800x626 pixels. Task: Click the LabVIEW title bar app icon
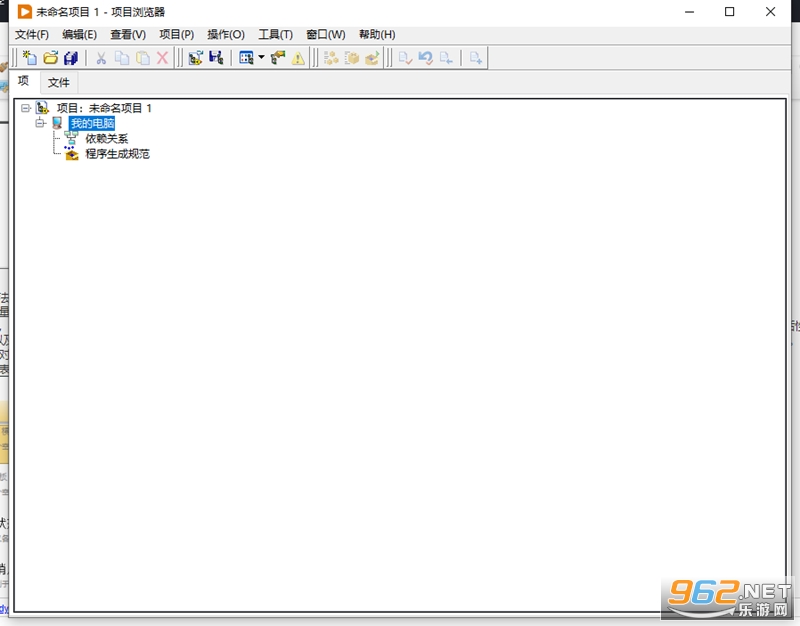click(x=24, y=11)
